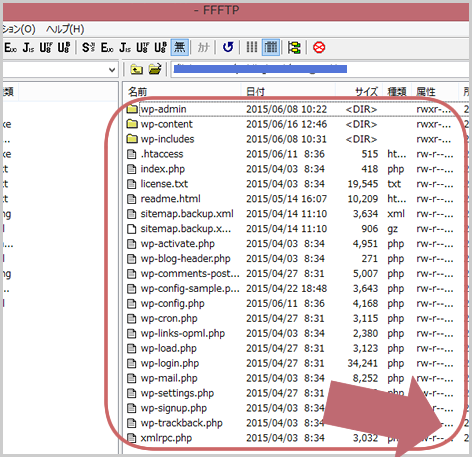Select the wp-trackback.php file name
The width and height of the screenshot is (472, 457).
(x=182, y=423)
